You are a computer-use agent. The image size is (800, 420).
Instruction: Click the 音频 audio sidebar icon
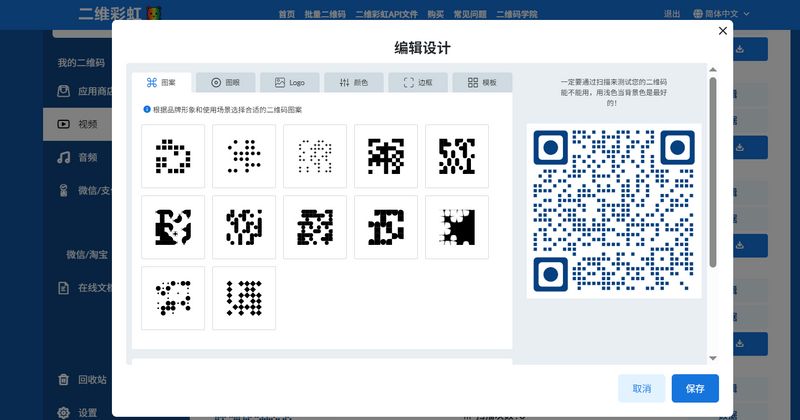point(63,157)
